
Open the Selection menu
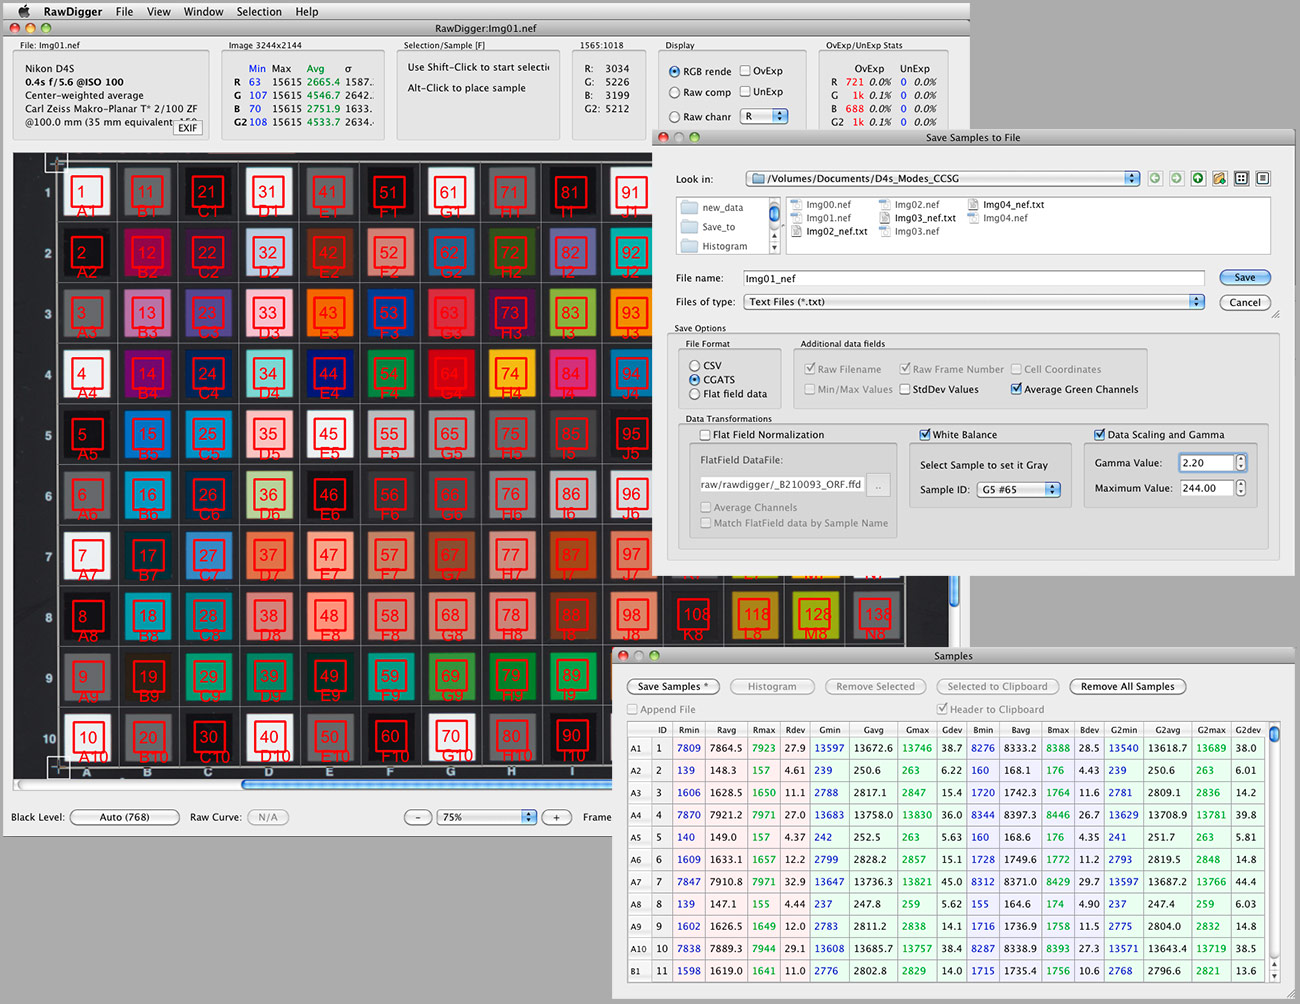point(259,11)
